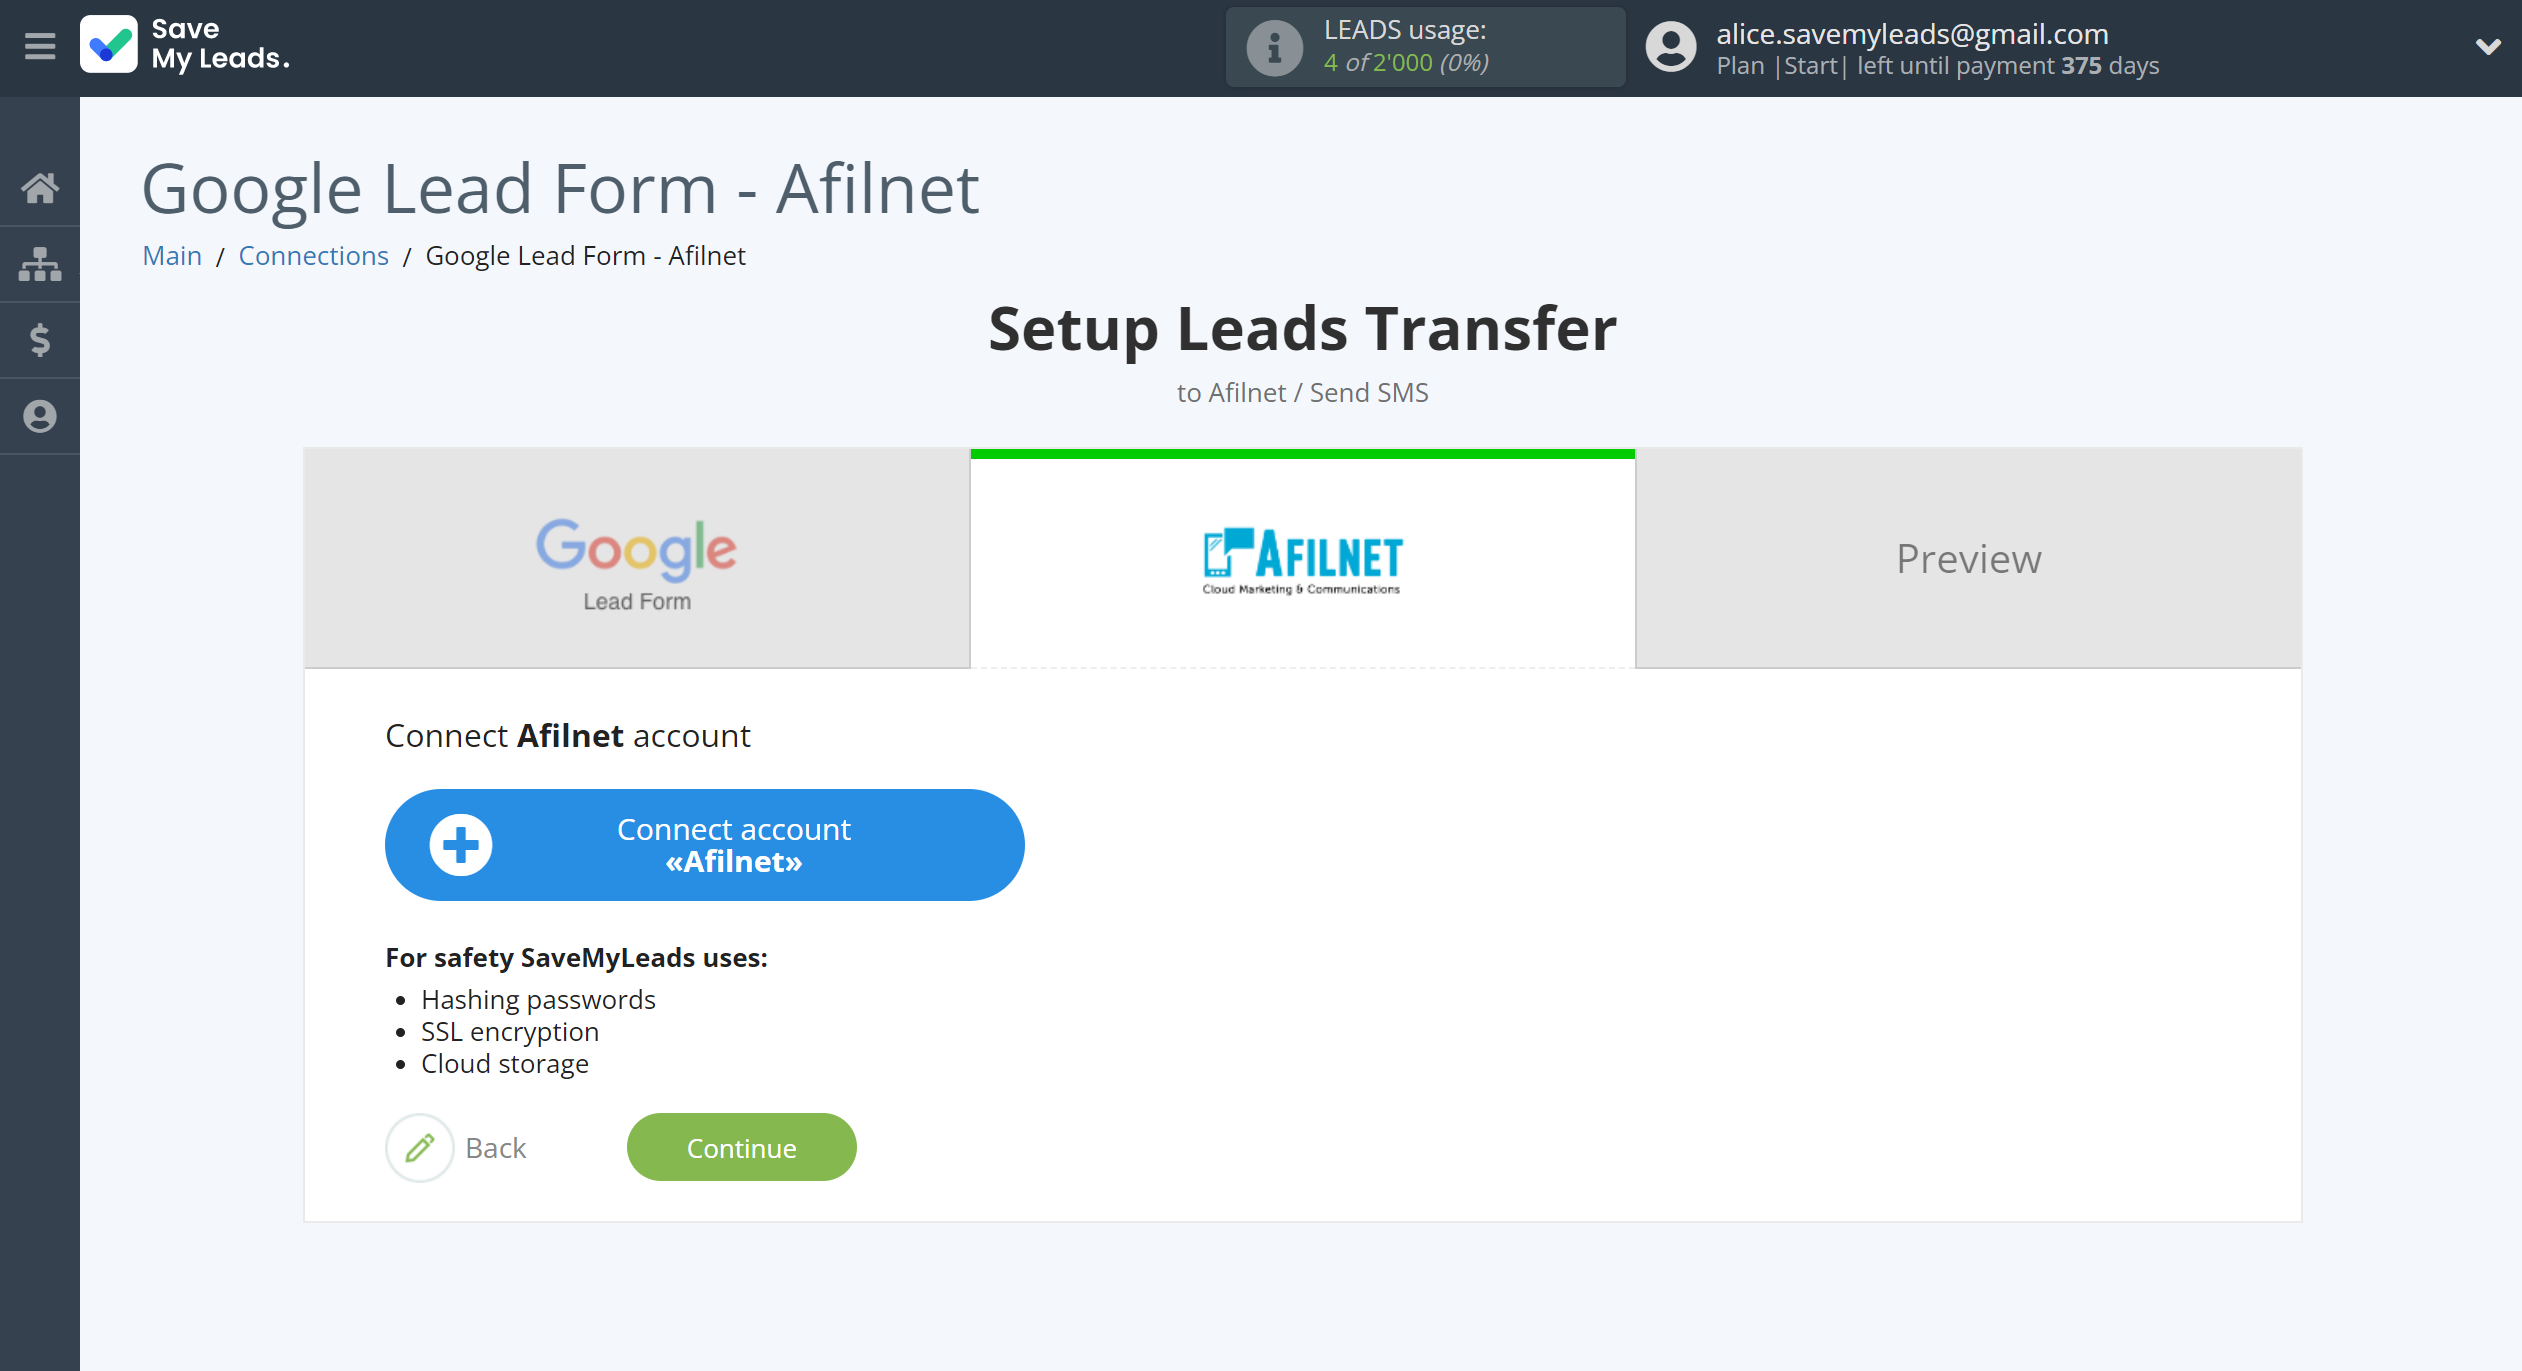Click the hamburger menu icon top-left

(39, 46)
